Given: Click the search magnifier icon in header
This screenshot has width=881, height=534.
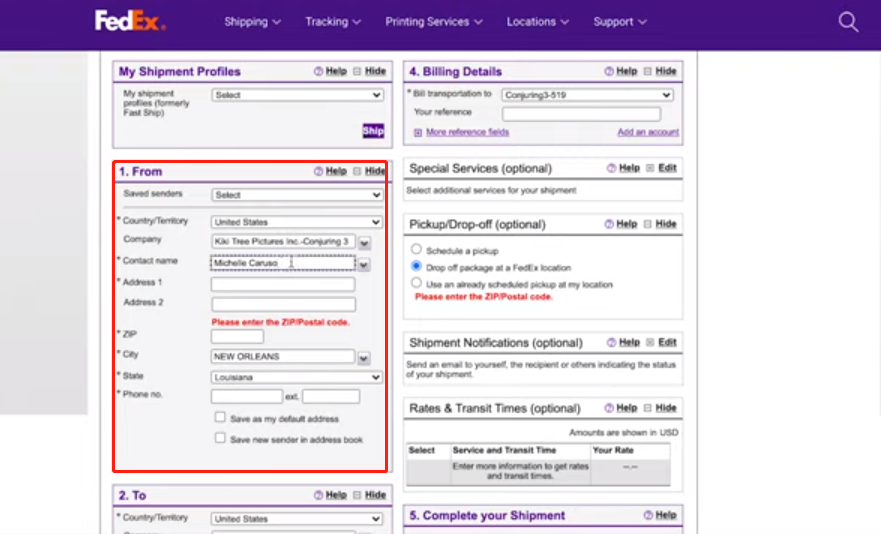Looking at the screenshot, I should click(x=848, y=22).
